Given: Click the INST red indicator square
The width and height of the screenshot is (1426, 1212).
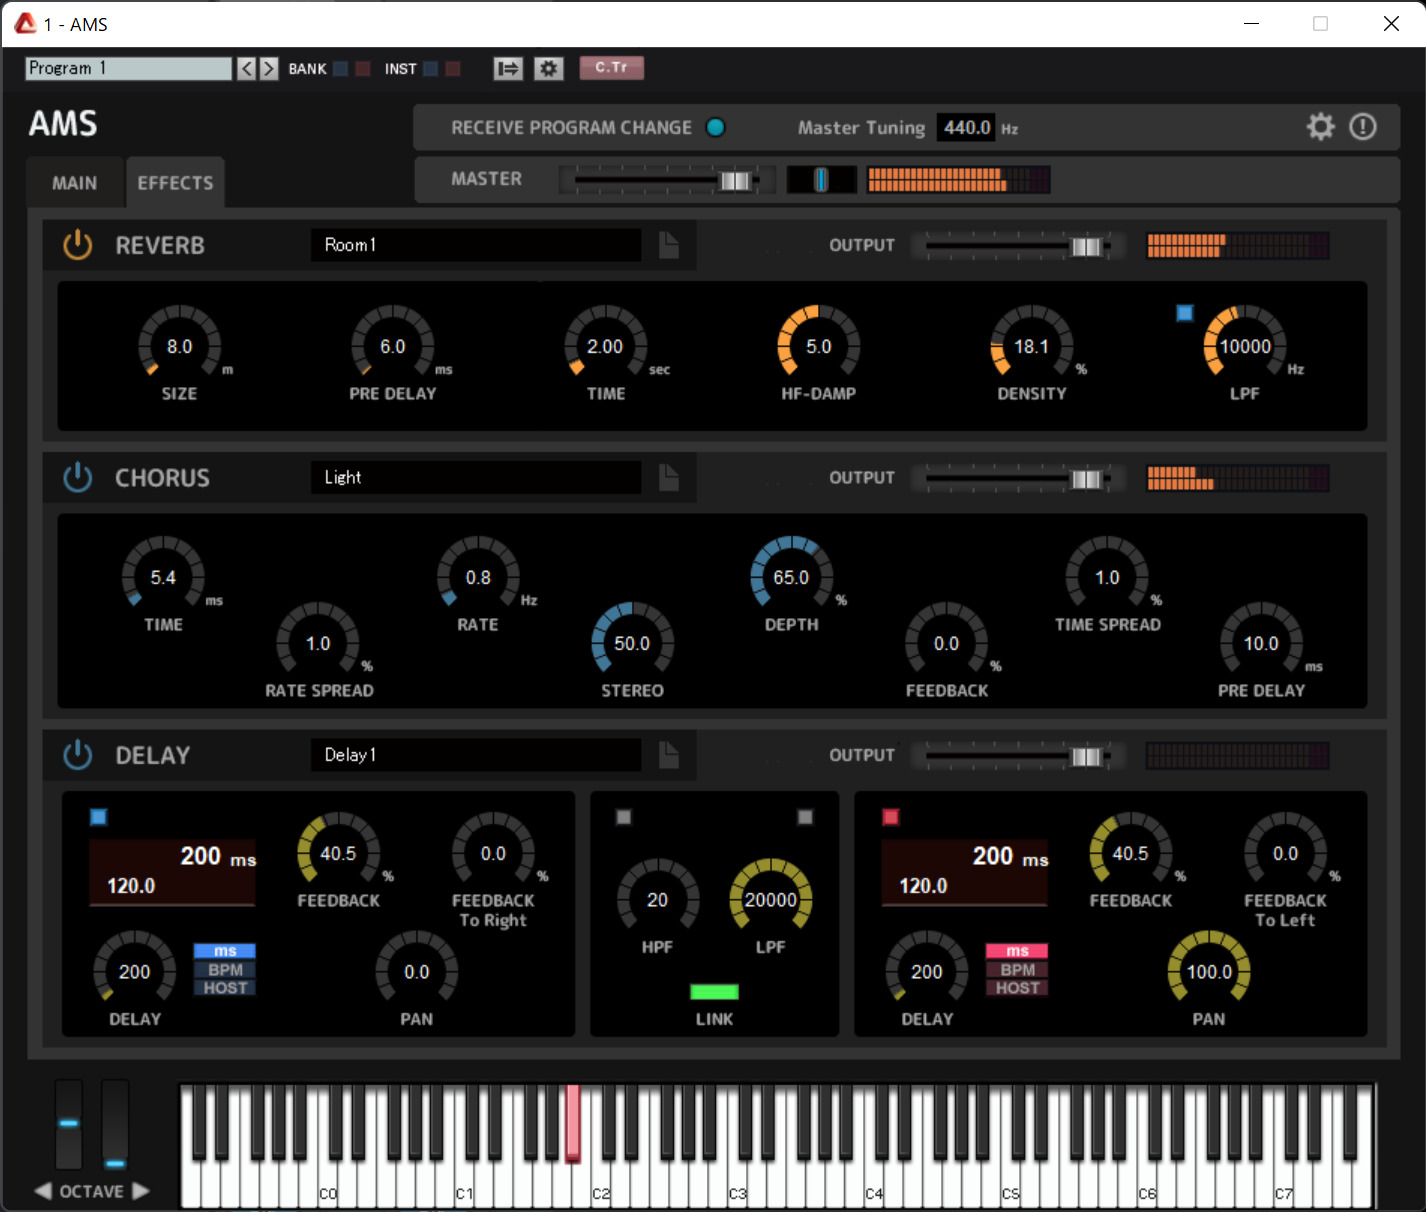Looking at the screenshot, I should [x=453, y=68].
